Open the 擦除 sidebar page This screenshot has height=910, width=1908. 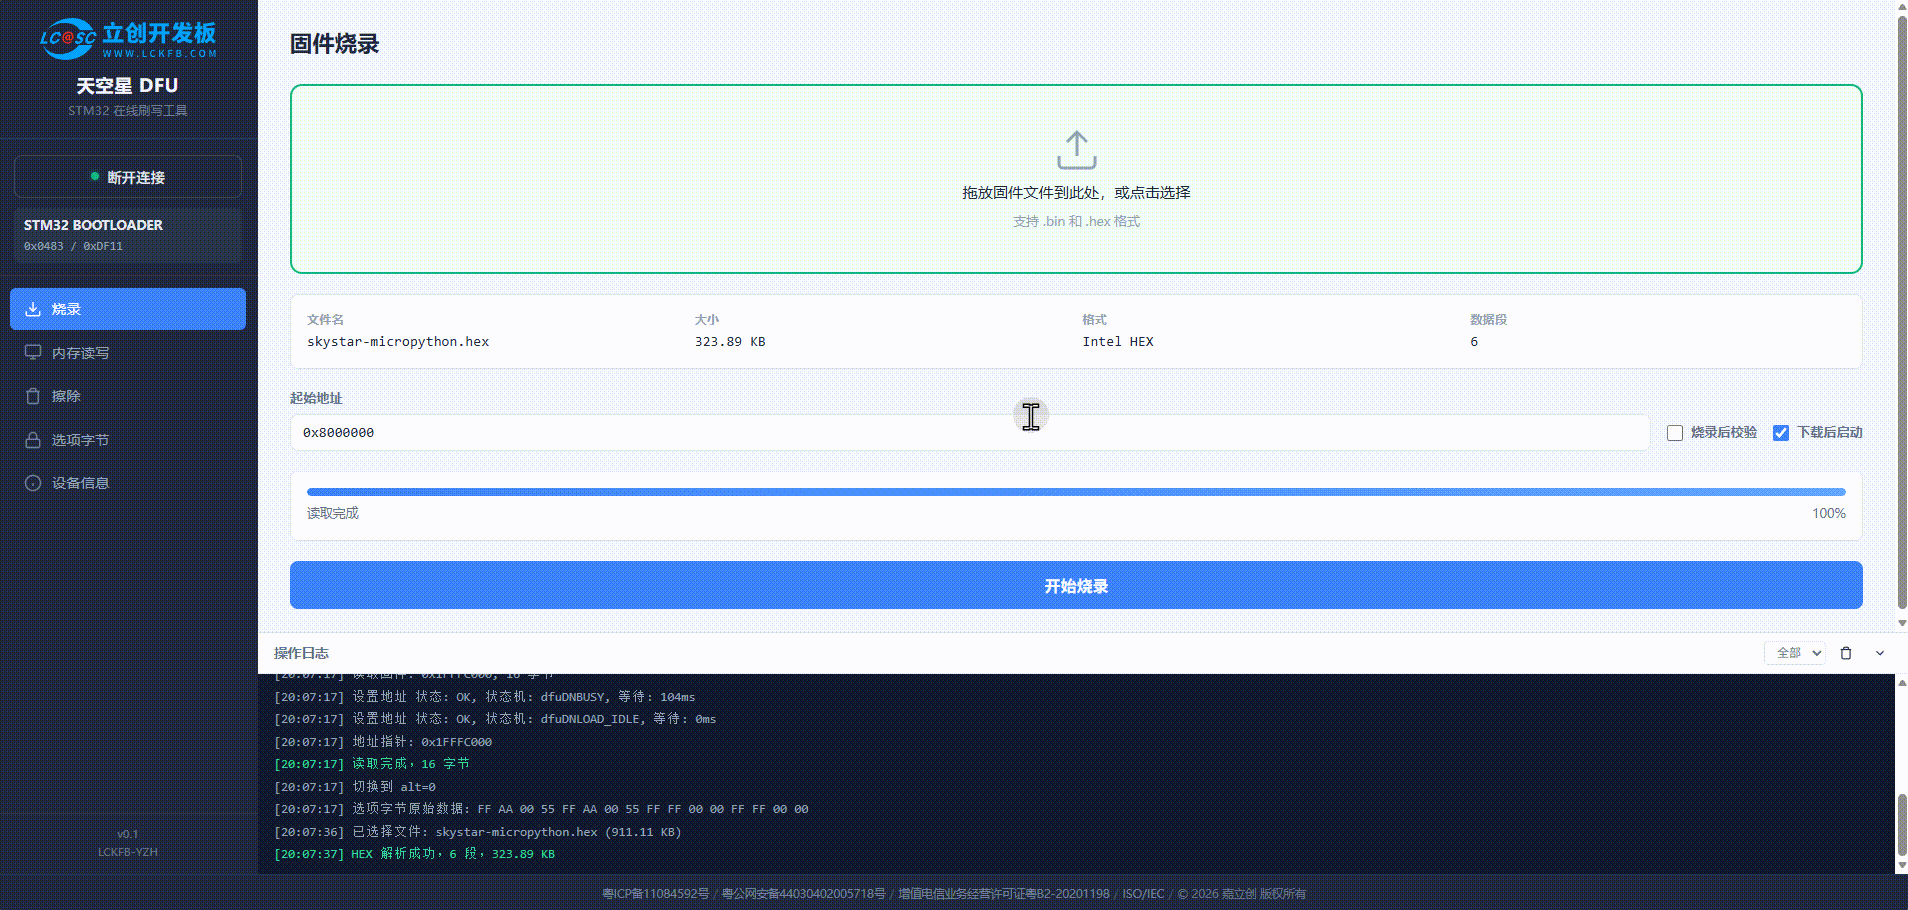point(128,396)
